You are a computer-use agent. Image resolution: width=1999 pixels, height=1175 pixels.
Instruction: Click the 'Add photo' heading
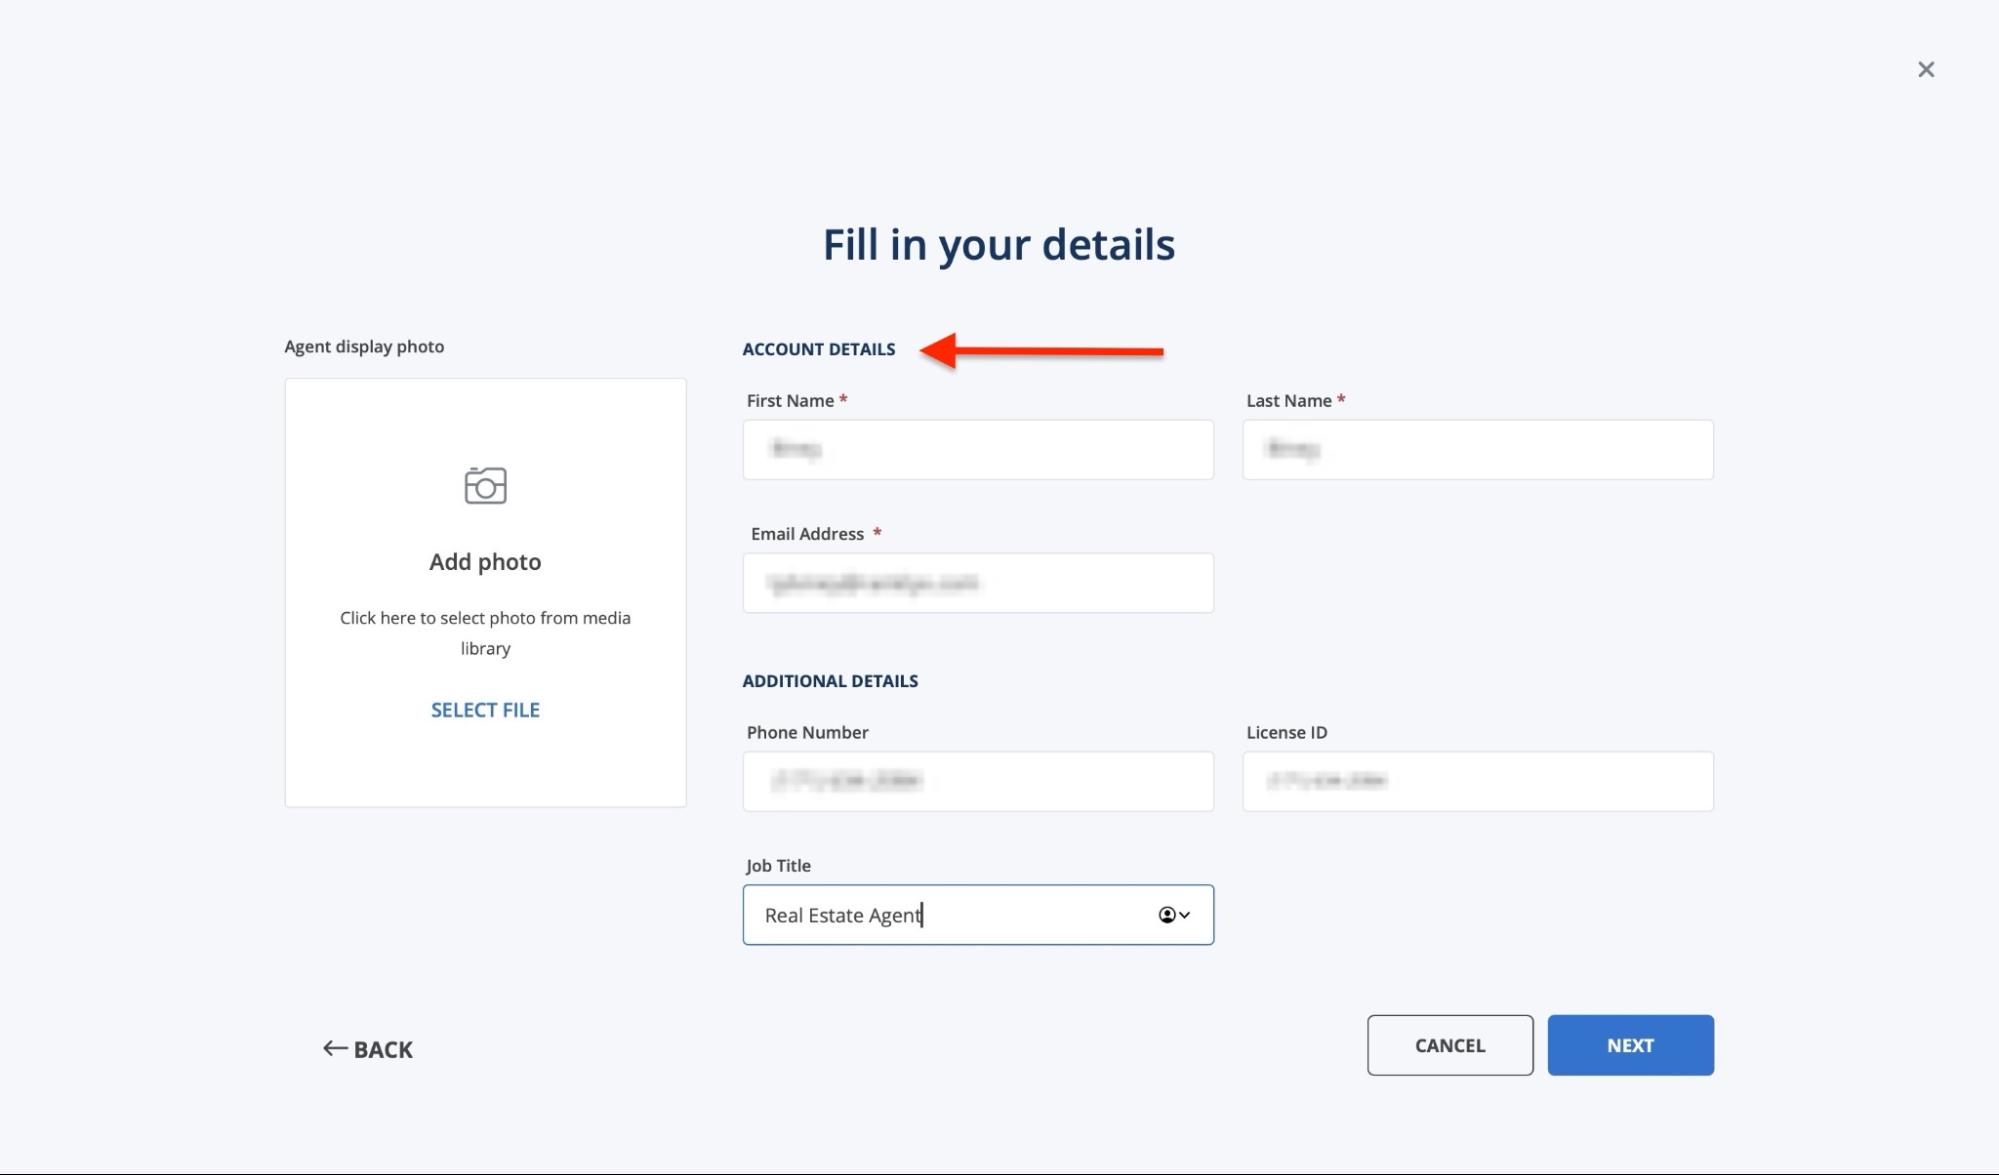(x=485, y=562)
